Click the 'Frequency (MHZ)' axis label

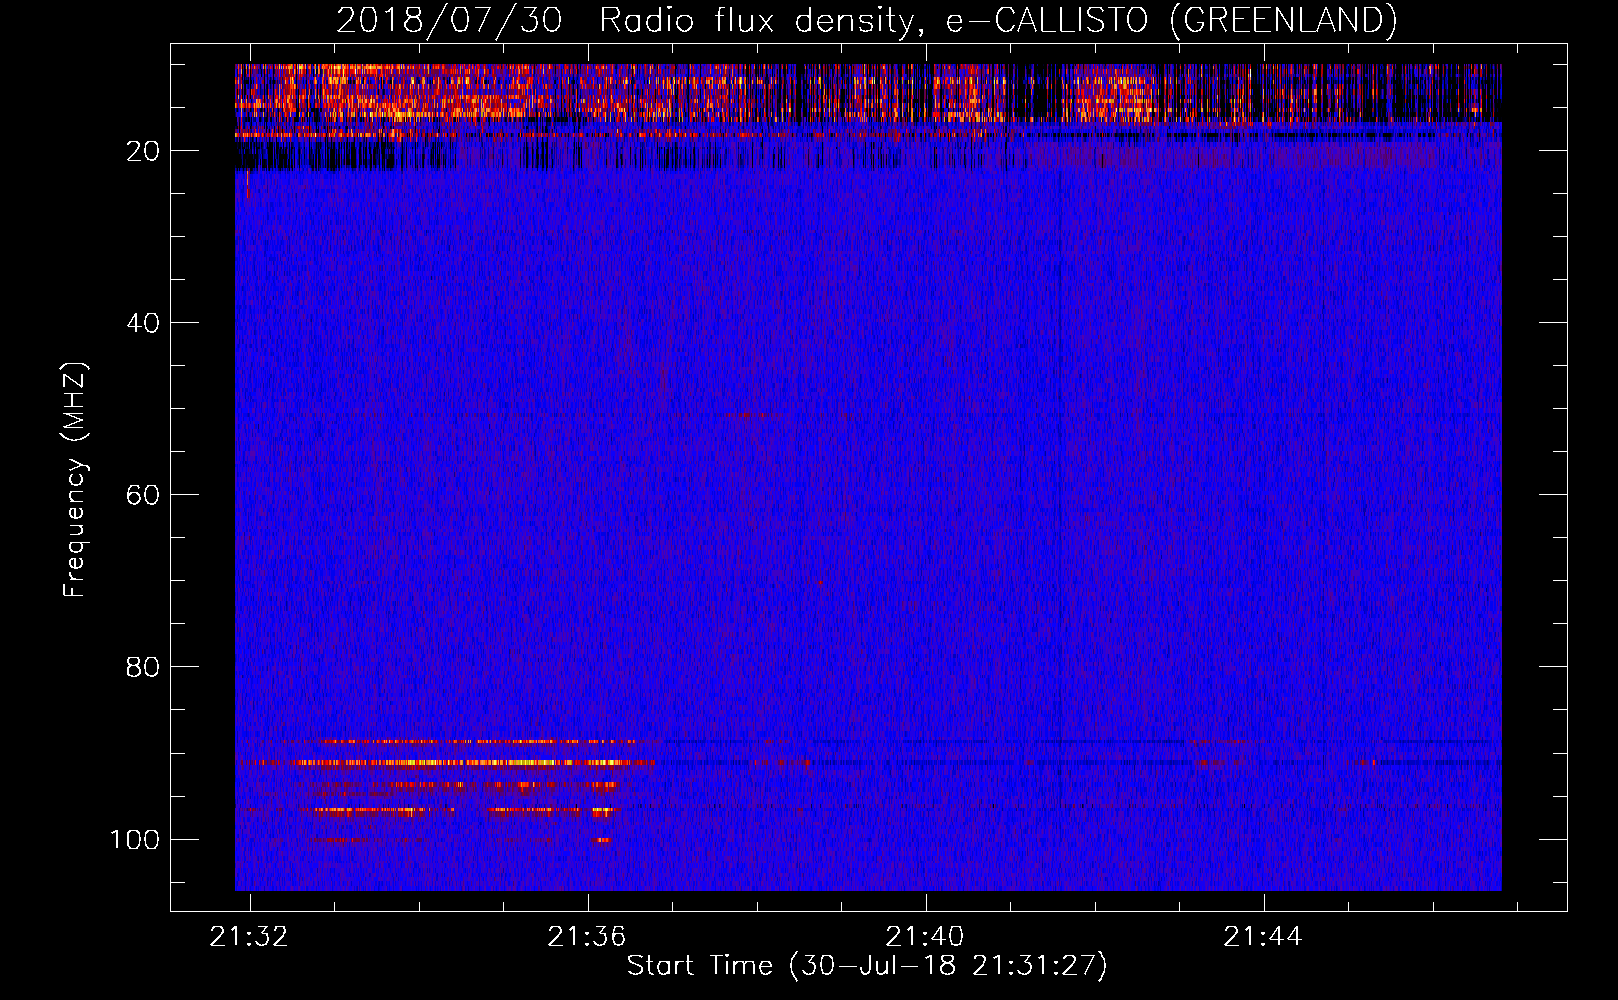pyautogui.click(x=75, y=480)
